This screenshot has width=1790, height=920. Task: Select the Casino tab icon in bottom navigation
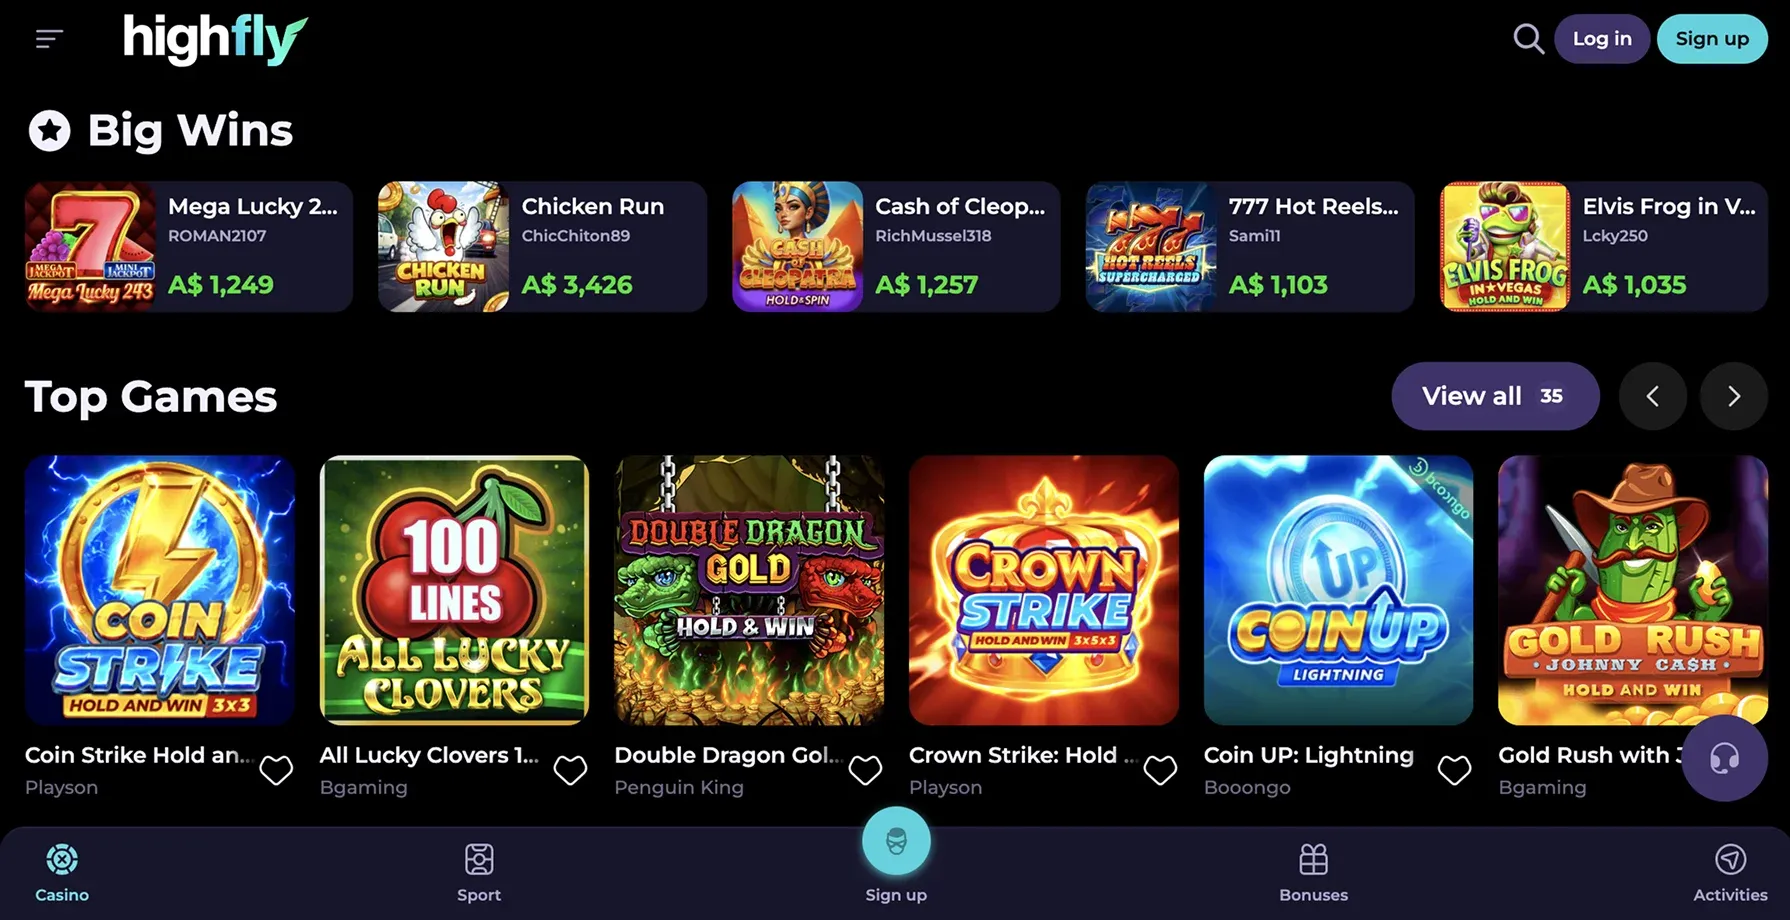[61, 858]
